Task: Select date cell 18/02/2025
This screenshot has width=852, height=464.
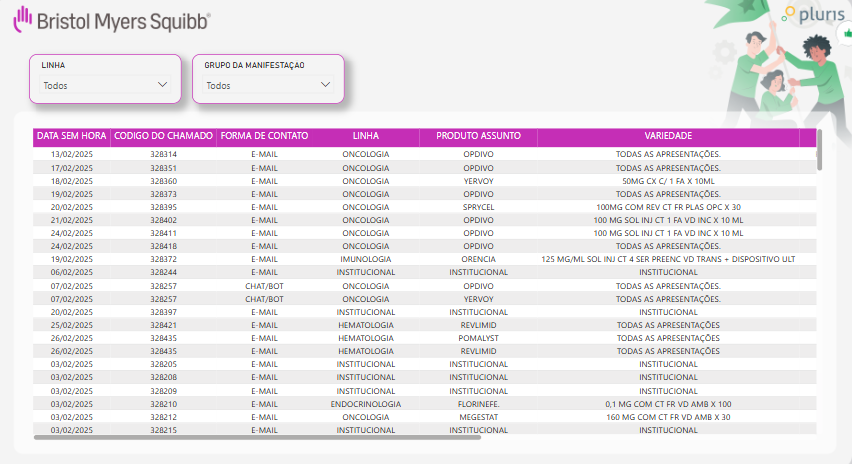Action: 72,181
